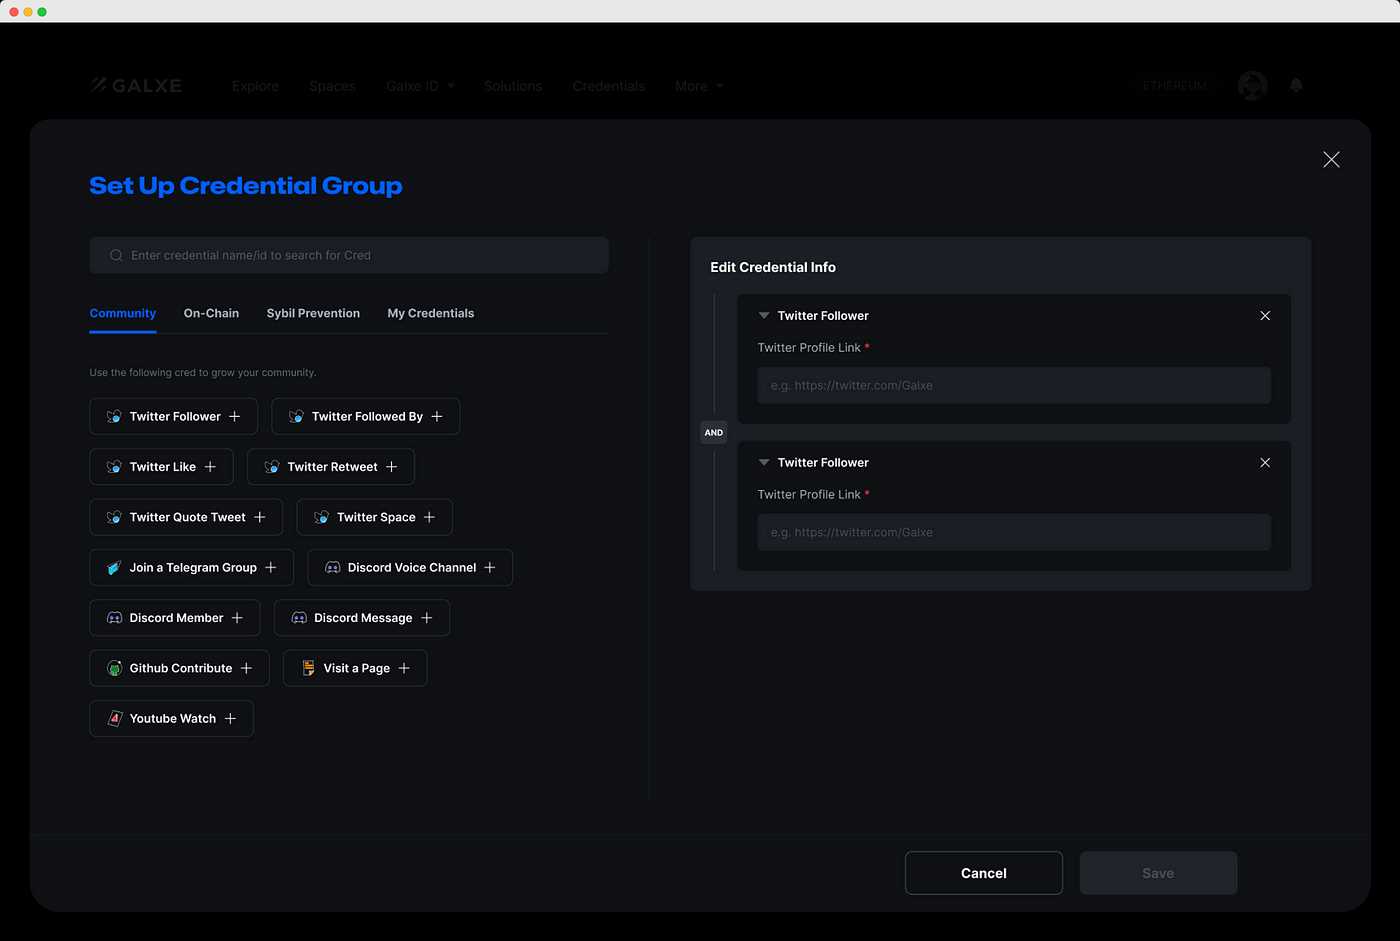Select the Twitter Space credential label
This screenshot has height=941, width=1400.
376,517
